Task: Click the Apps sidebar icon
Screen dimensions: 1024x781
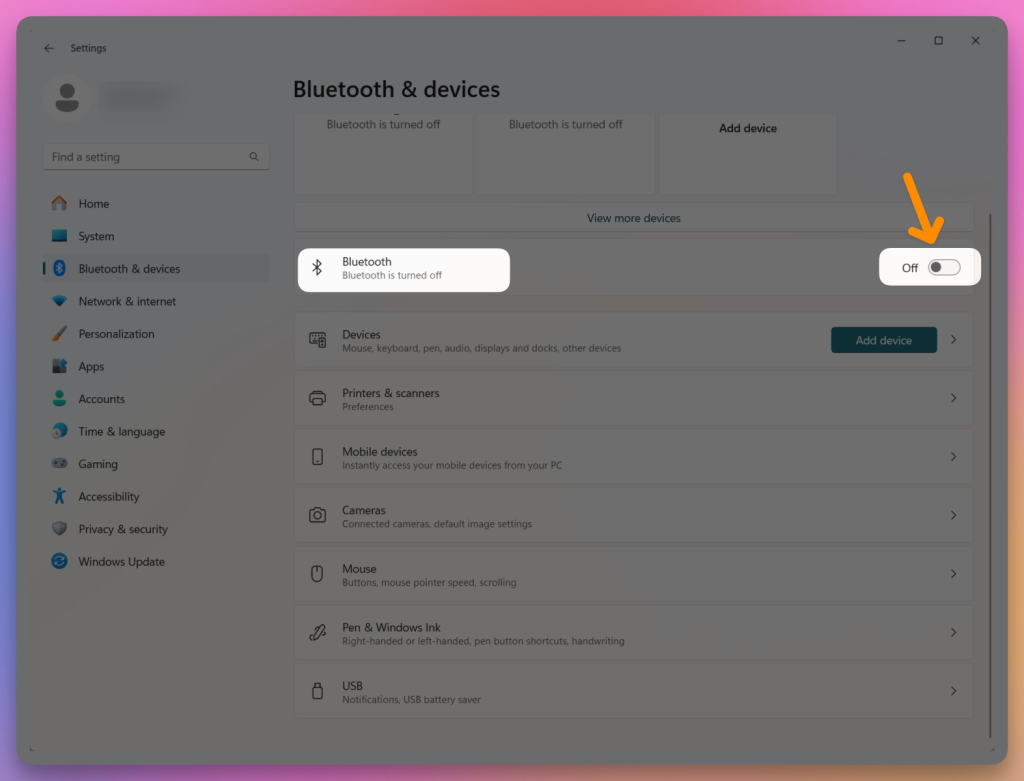Action: 59,366
